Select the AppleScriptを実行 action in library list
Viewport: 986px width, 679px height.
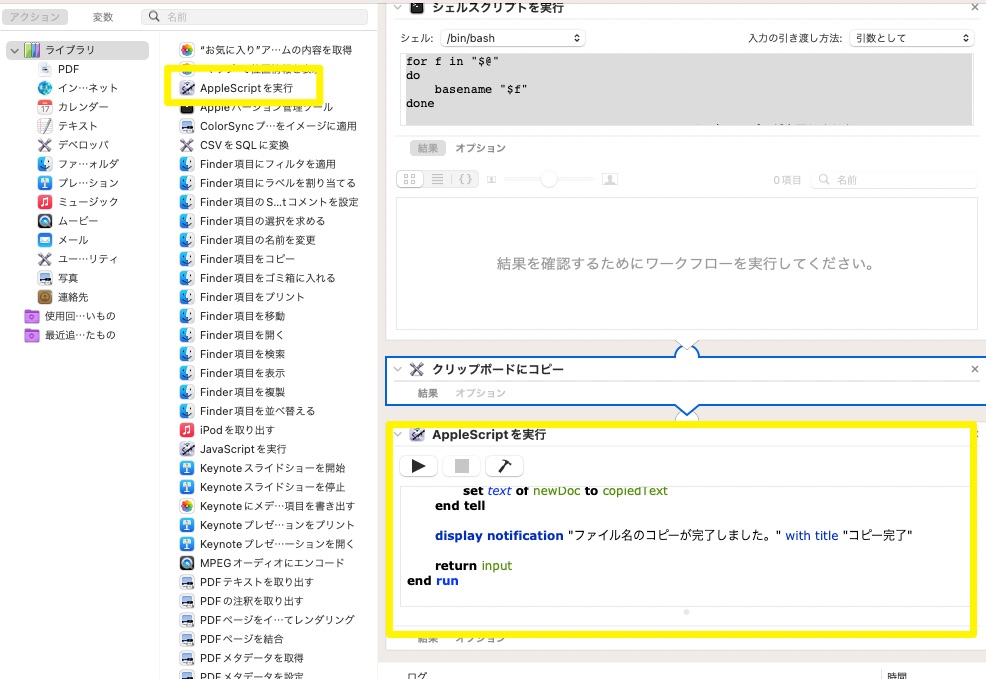coord(246,88)
